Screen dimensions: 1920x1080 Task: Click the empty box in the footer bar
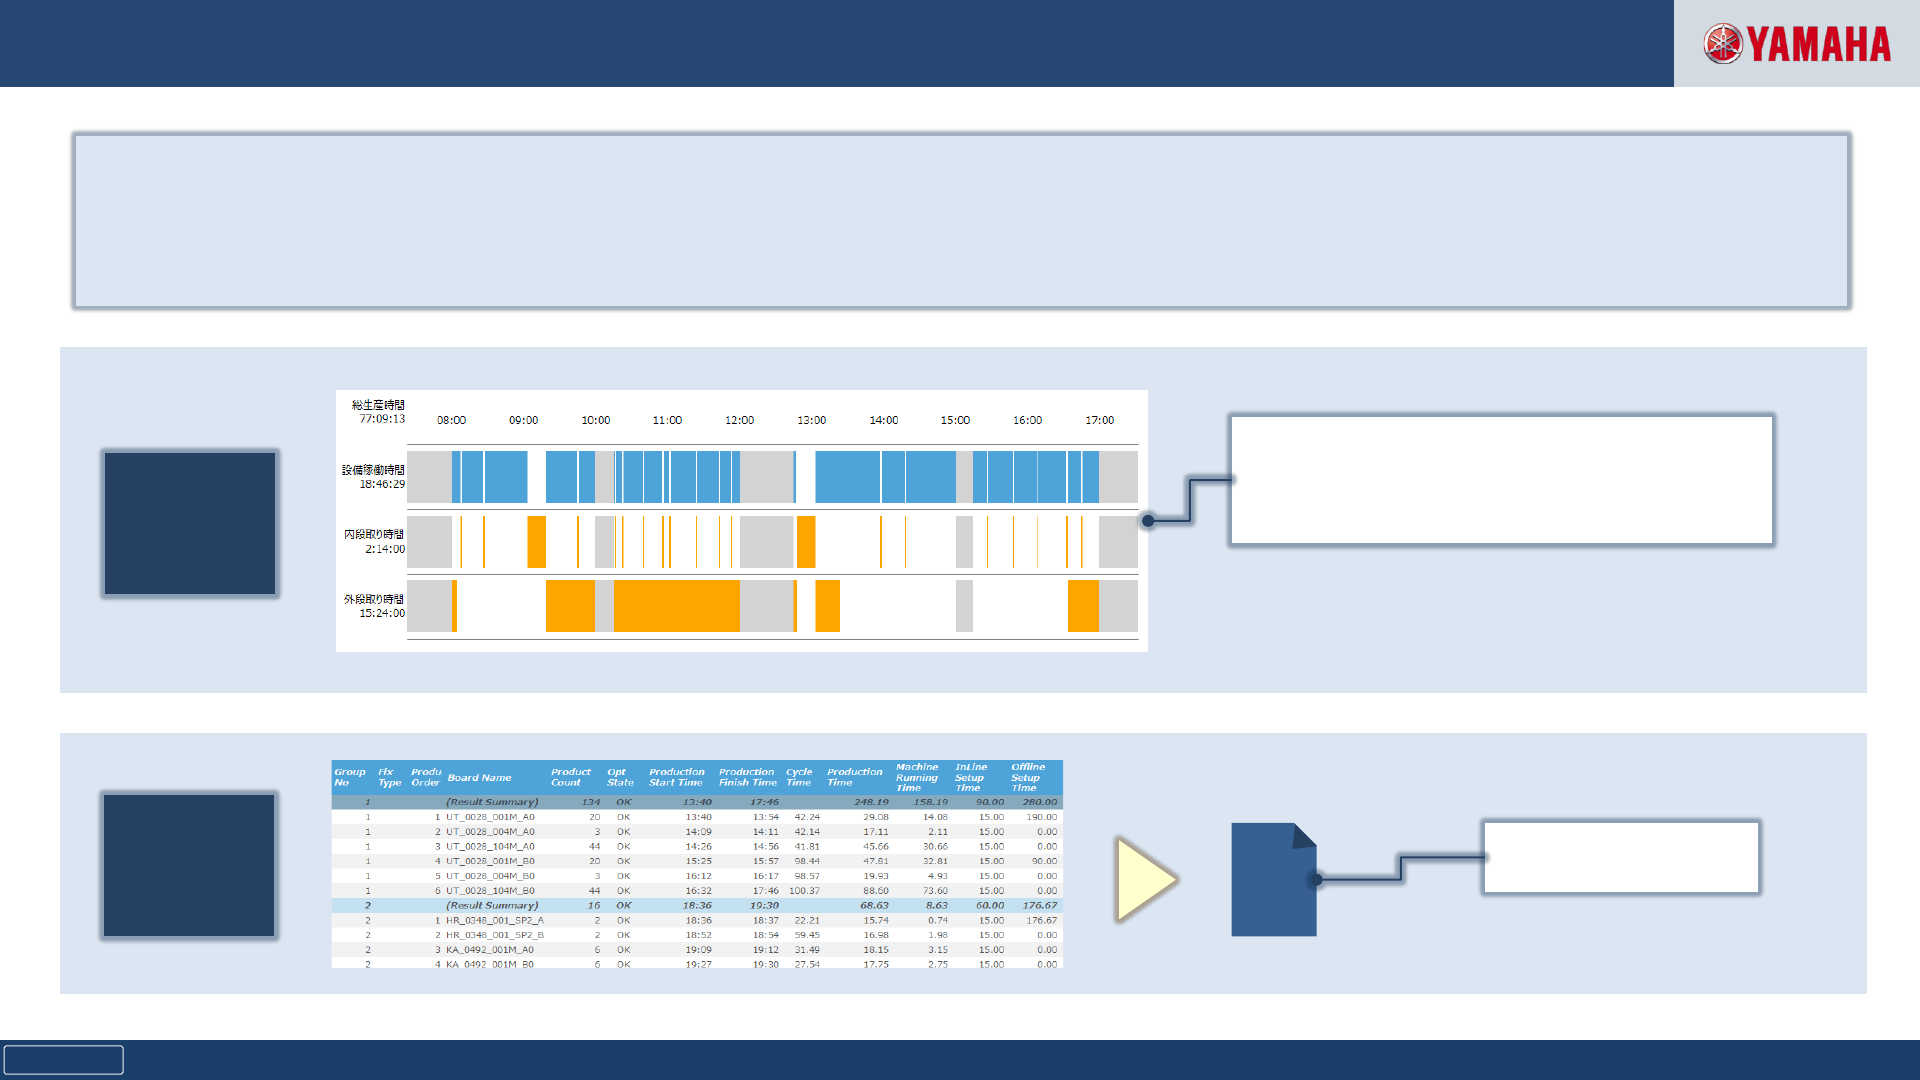click(63, 1060)
